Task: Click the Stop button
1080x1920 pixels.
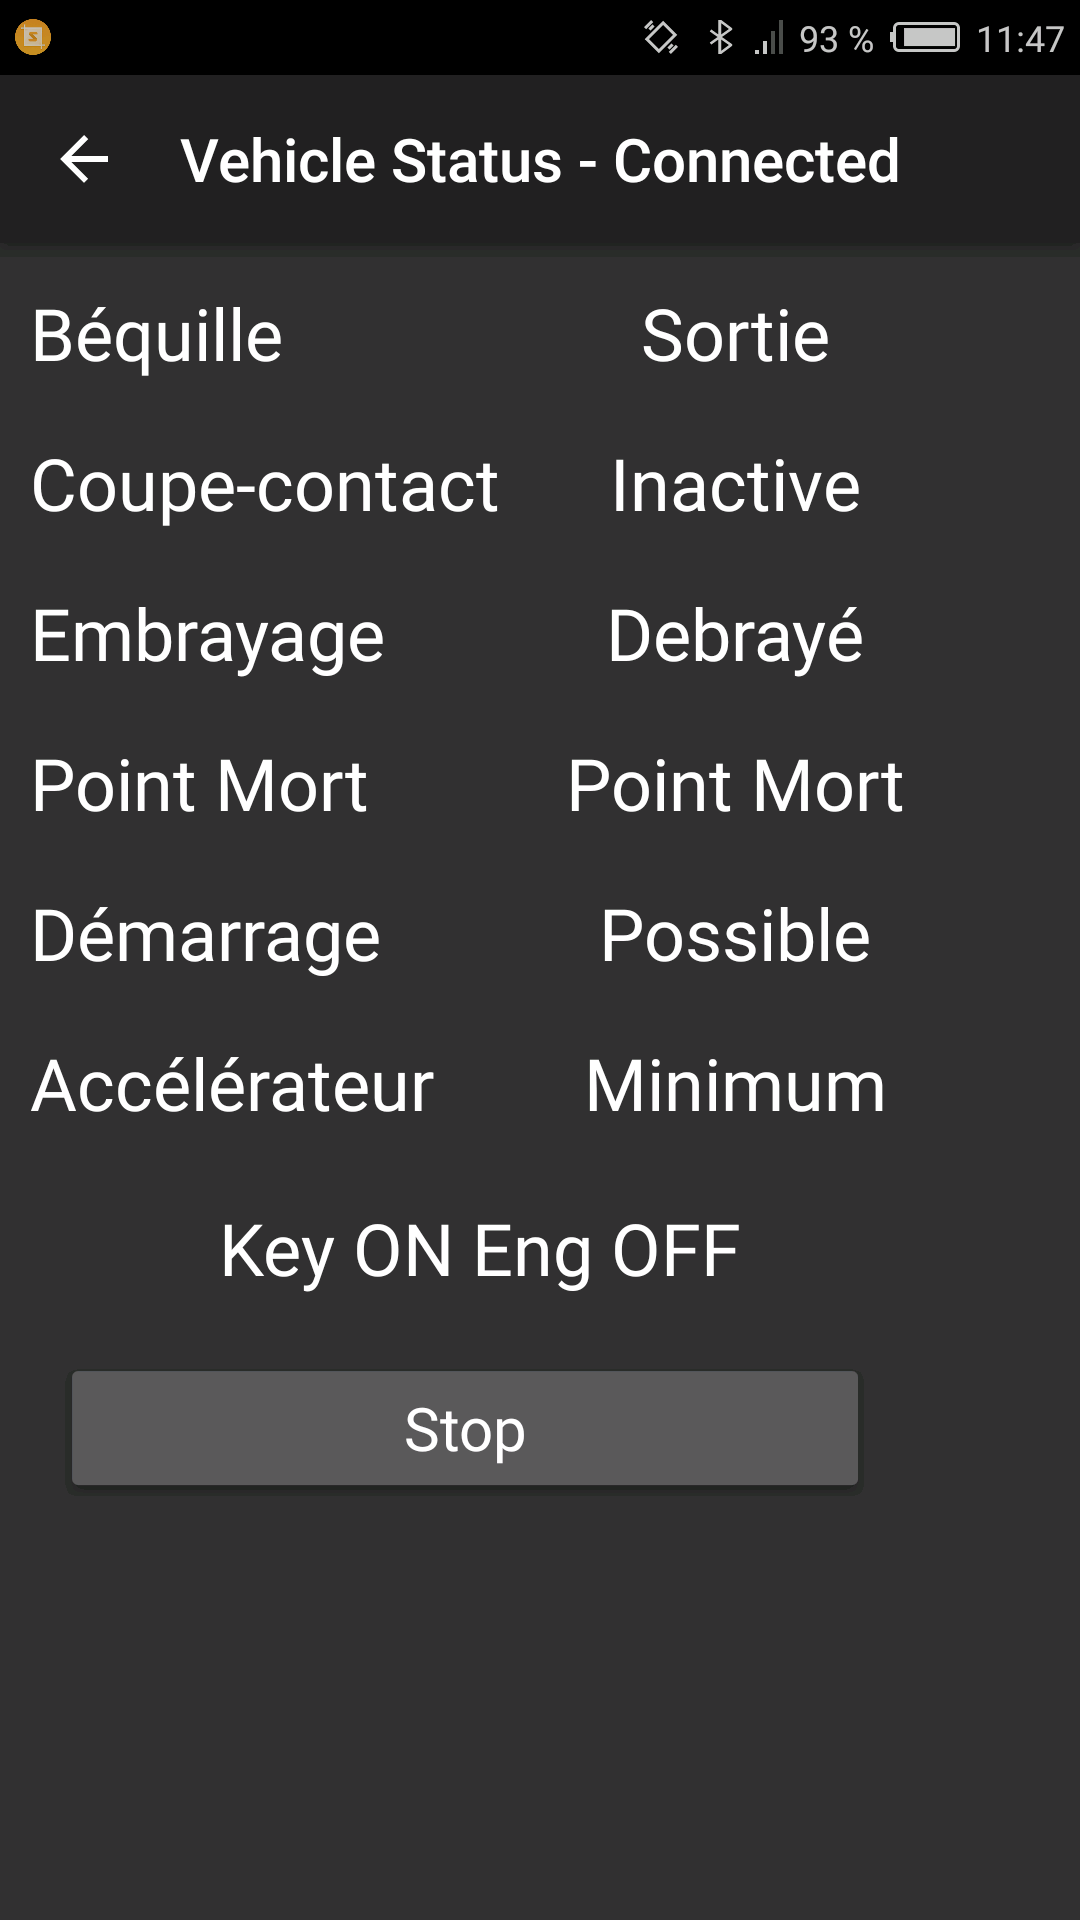Action: point(465,1428)
